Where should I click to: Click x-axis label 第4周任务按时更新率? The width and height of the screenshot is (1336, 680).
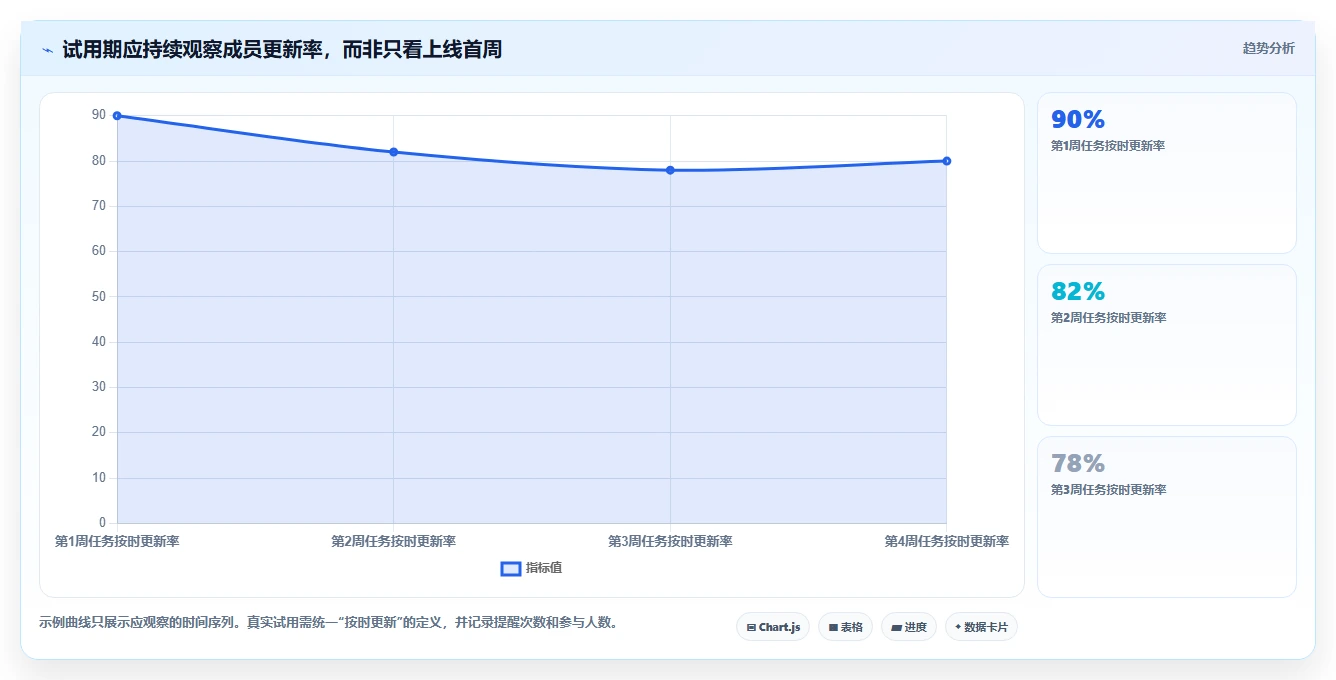point(947,541)
